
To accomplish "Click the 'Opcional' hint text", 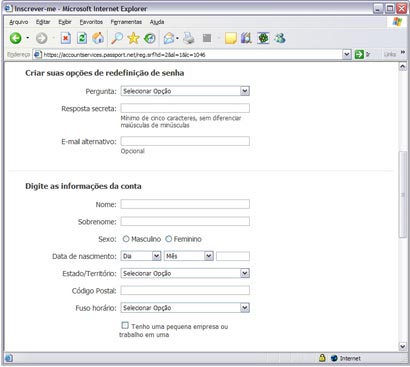I will click(133, 151).
